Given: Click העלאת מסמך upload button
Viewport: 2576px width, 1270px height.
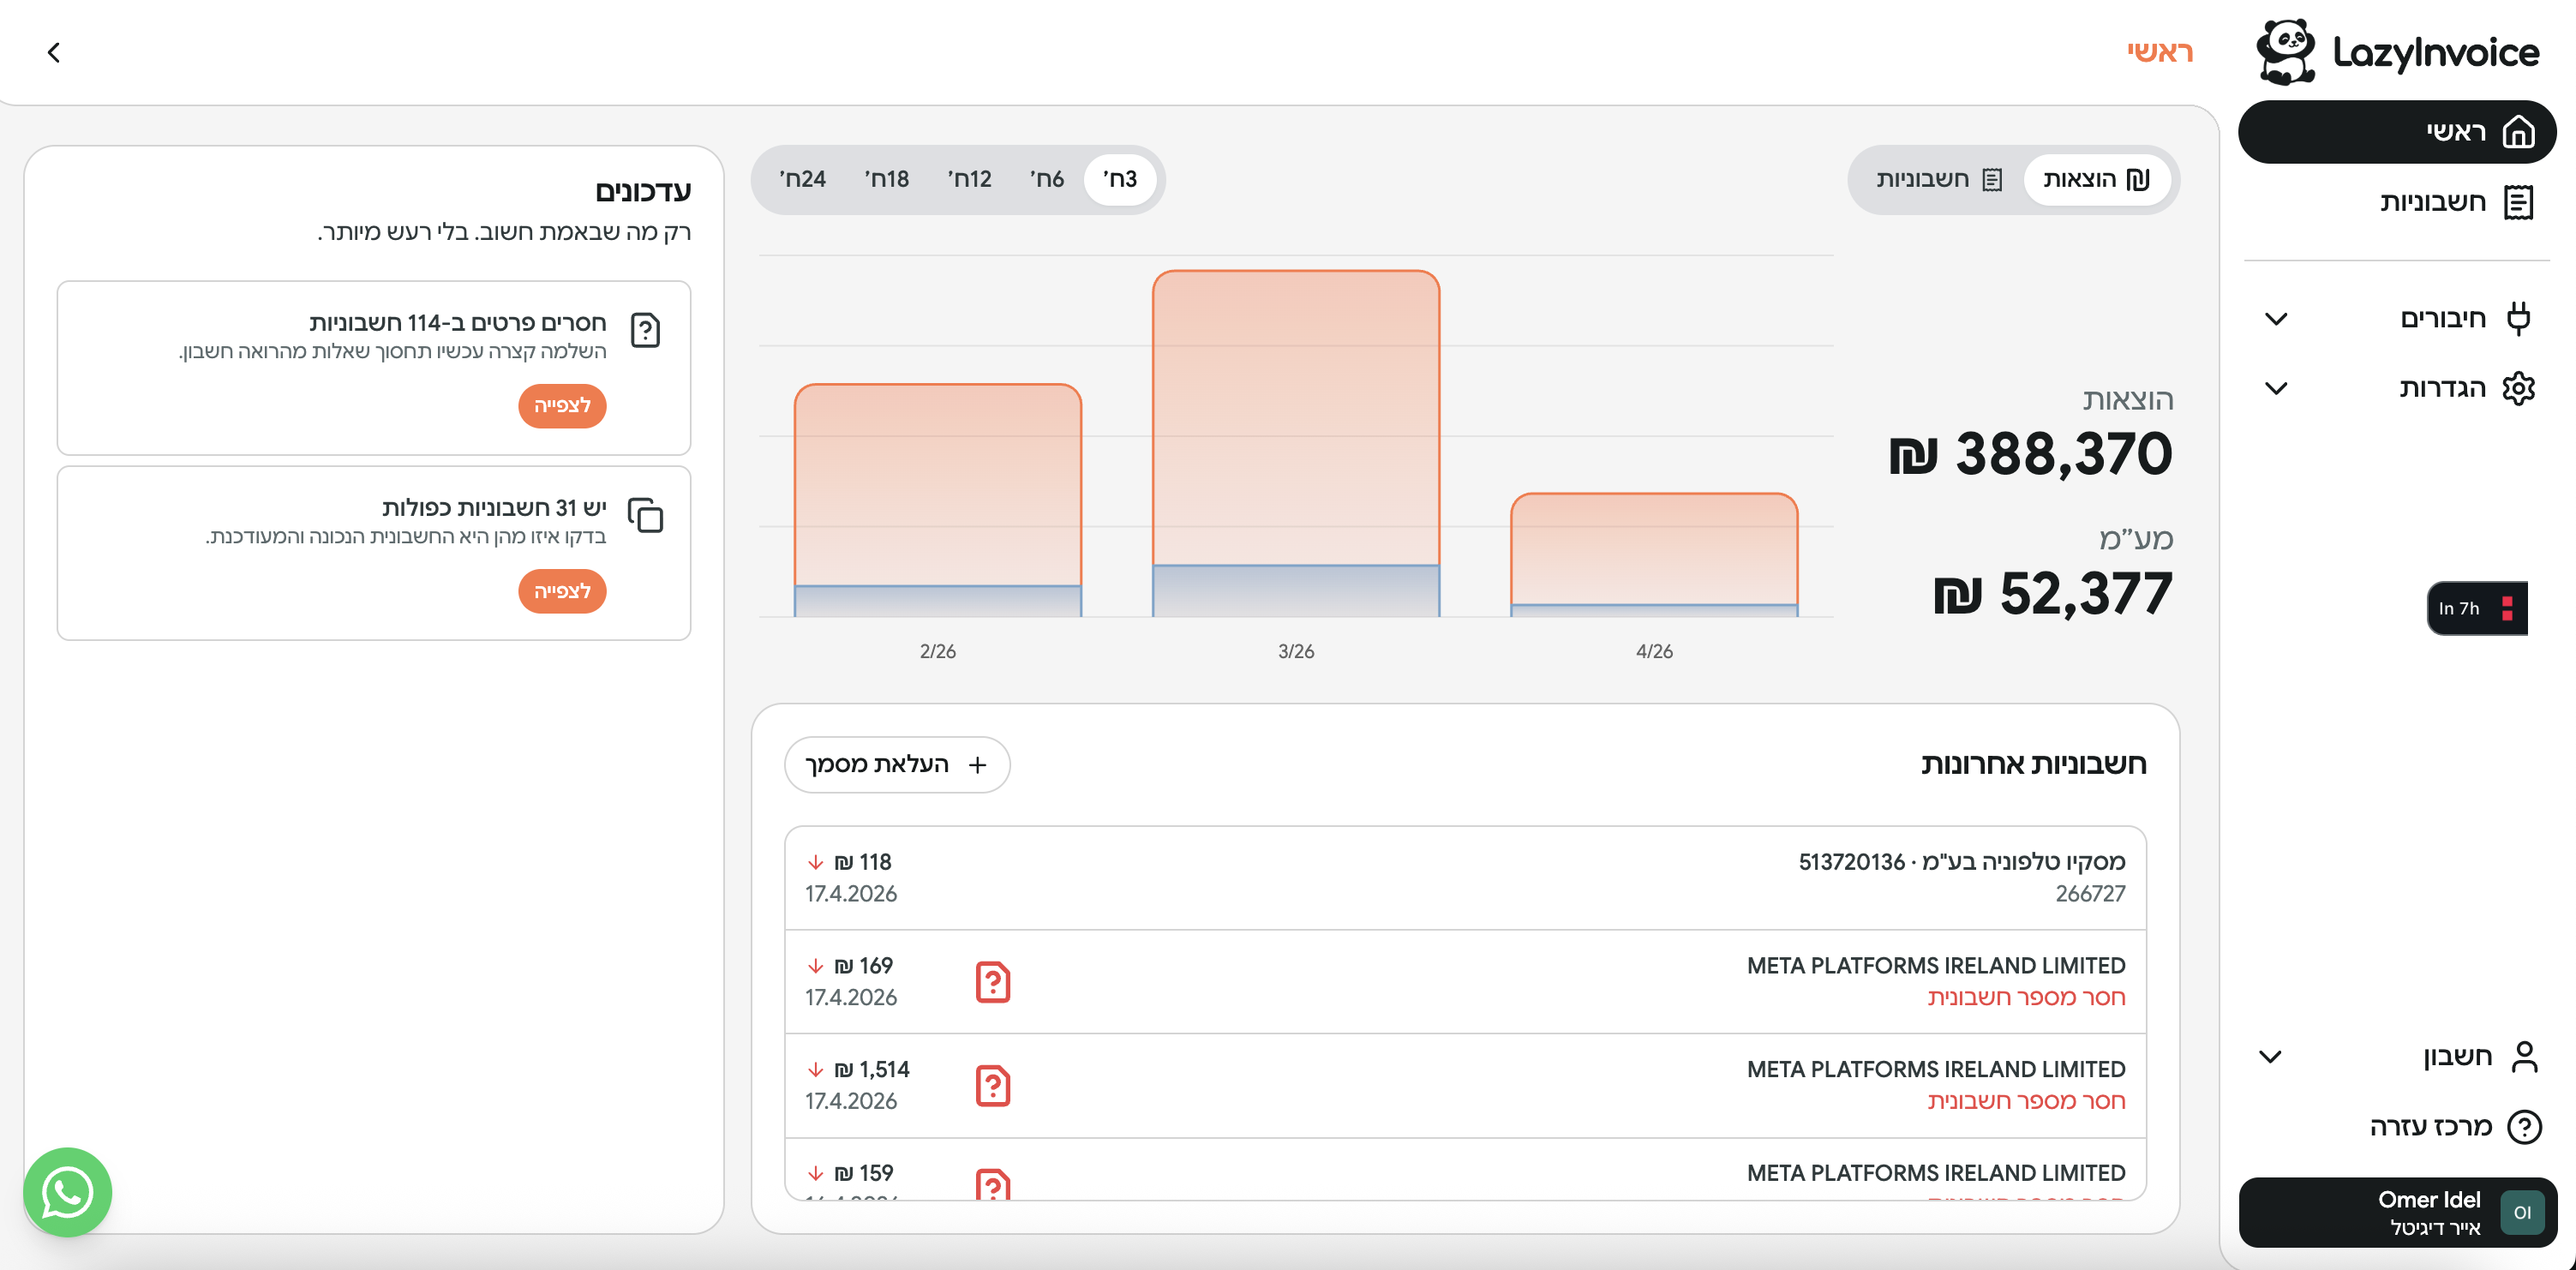Looking at the screenshot, I should 896,765.
